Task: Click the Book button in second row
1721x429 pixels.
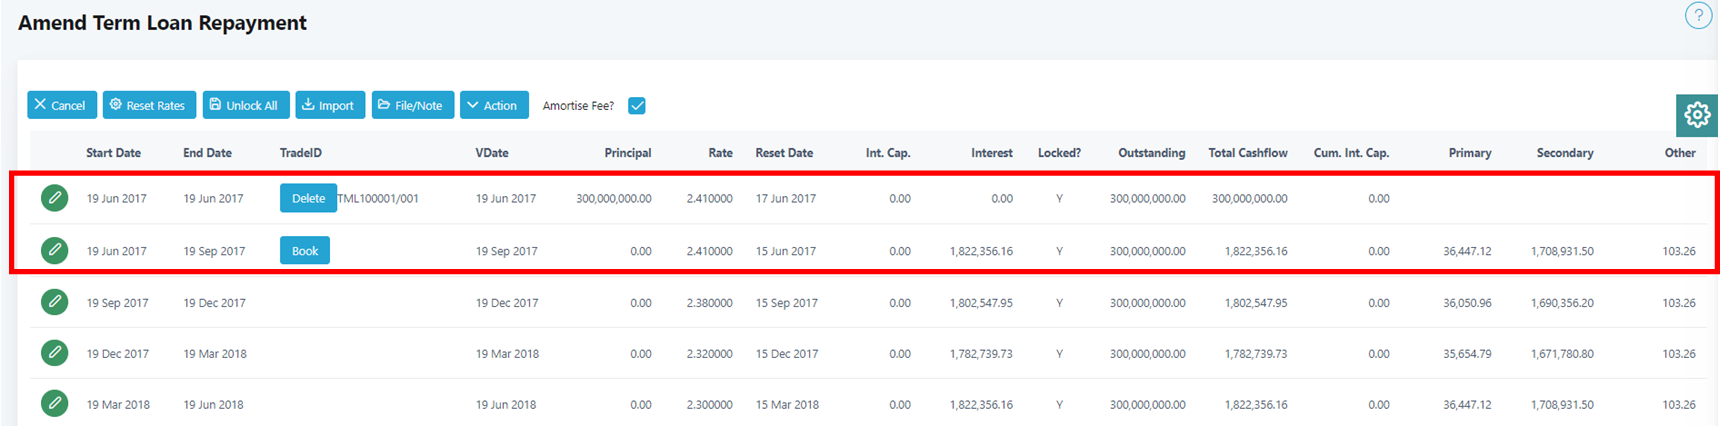Action: coord(304,251)
